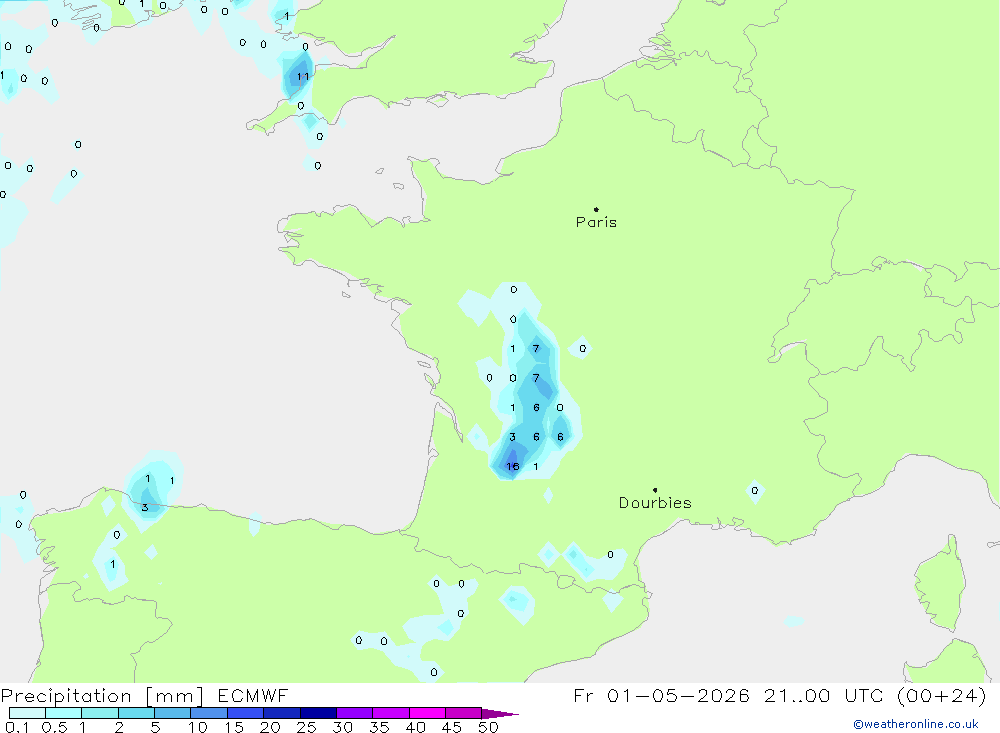The image size is (1000, 733).
Task: Click the 25 to 30 mm dark blue swatch
Action: [318, 713]
